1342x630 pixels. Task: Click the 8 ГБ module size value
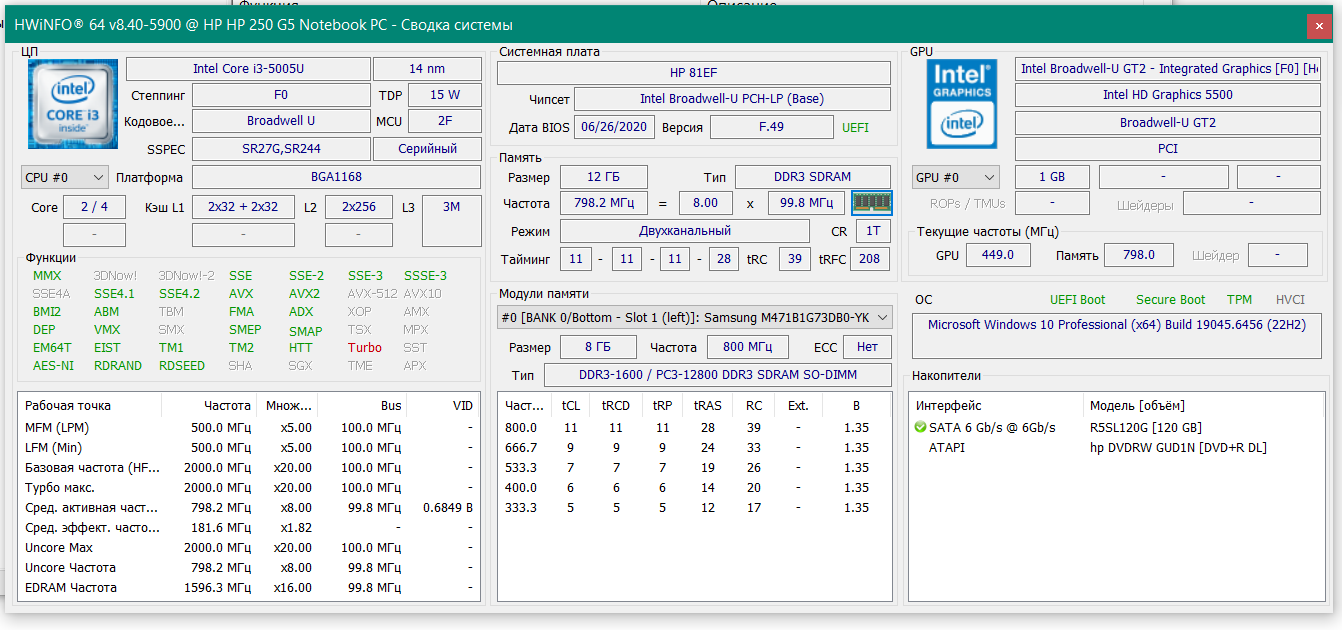click(598, 347)
